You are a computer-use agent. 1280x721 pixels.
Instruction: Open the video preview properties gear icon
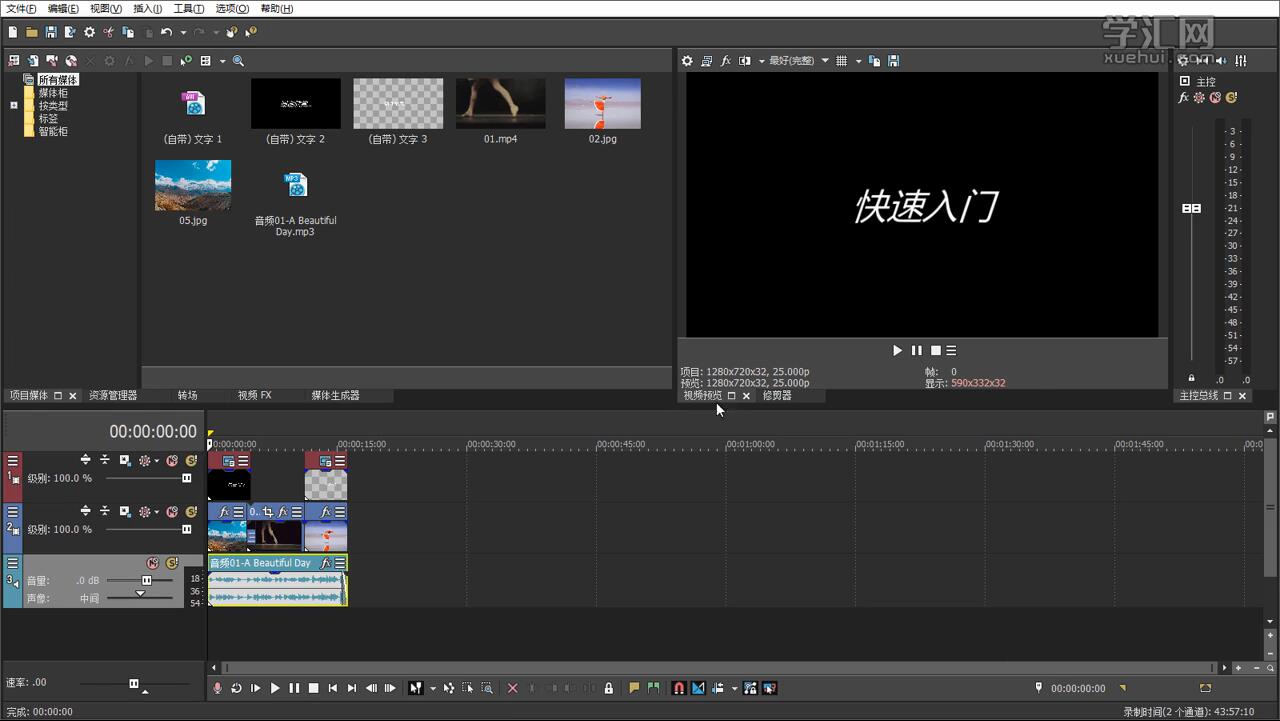point(687,61)
